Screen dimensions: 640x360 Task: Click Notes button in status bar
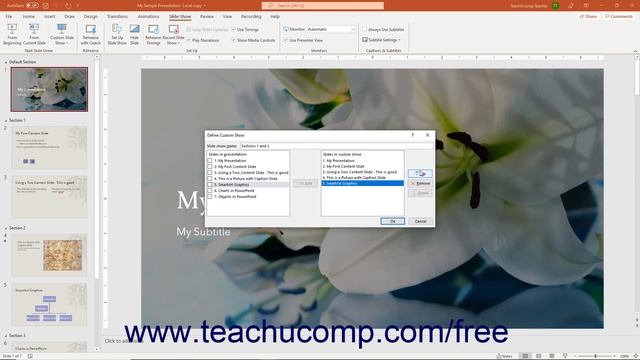(505, 356)
